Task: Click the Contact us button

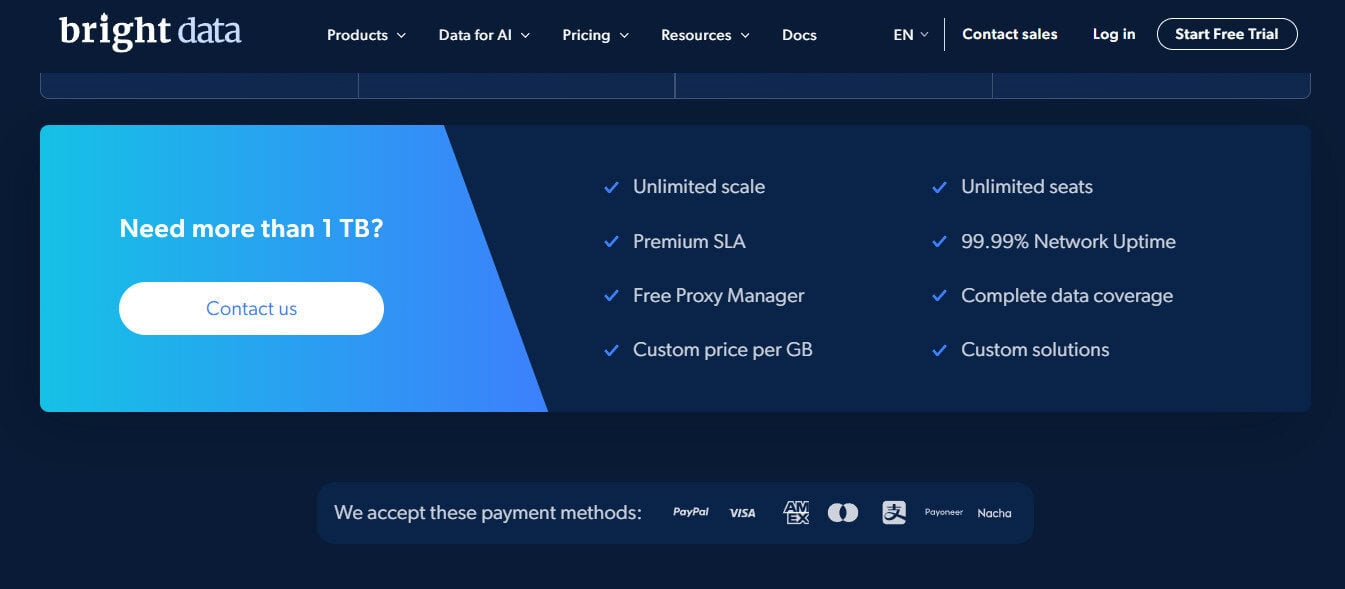Action: pyautogui.click(x=251, y=308)
